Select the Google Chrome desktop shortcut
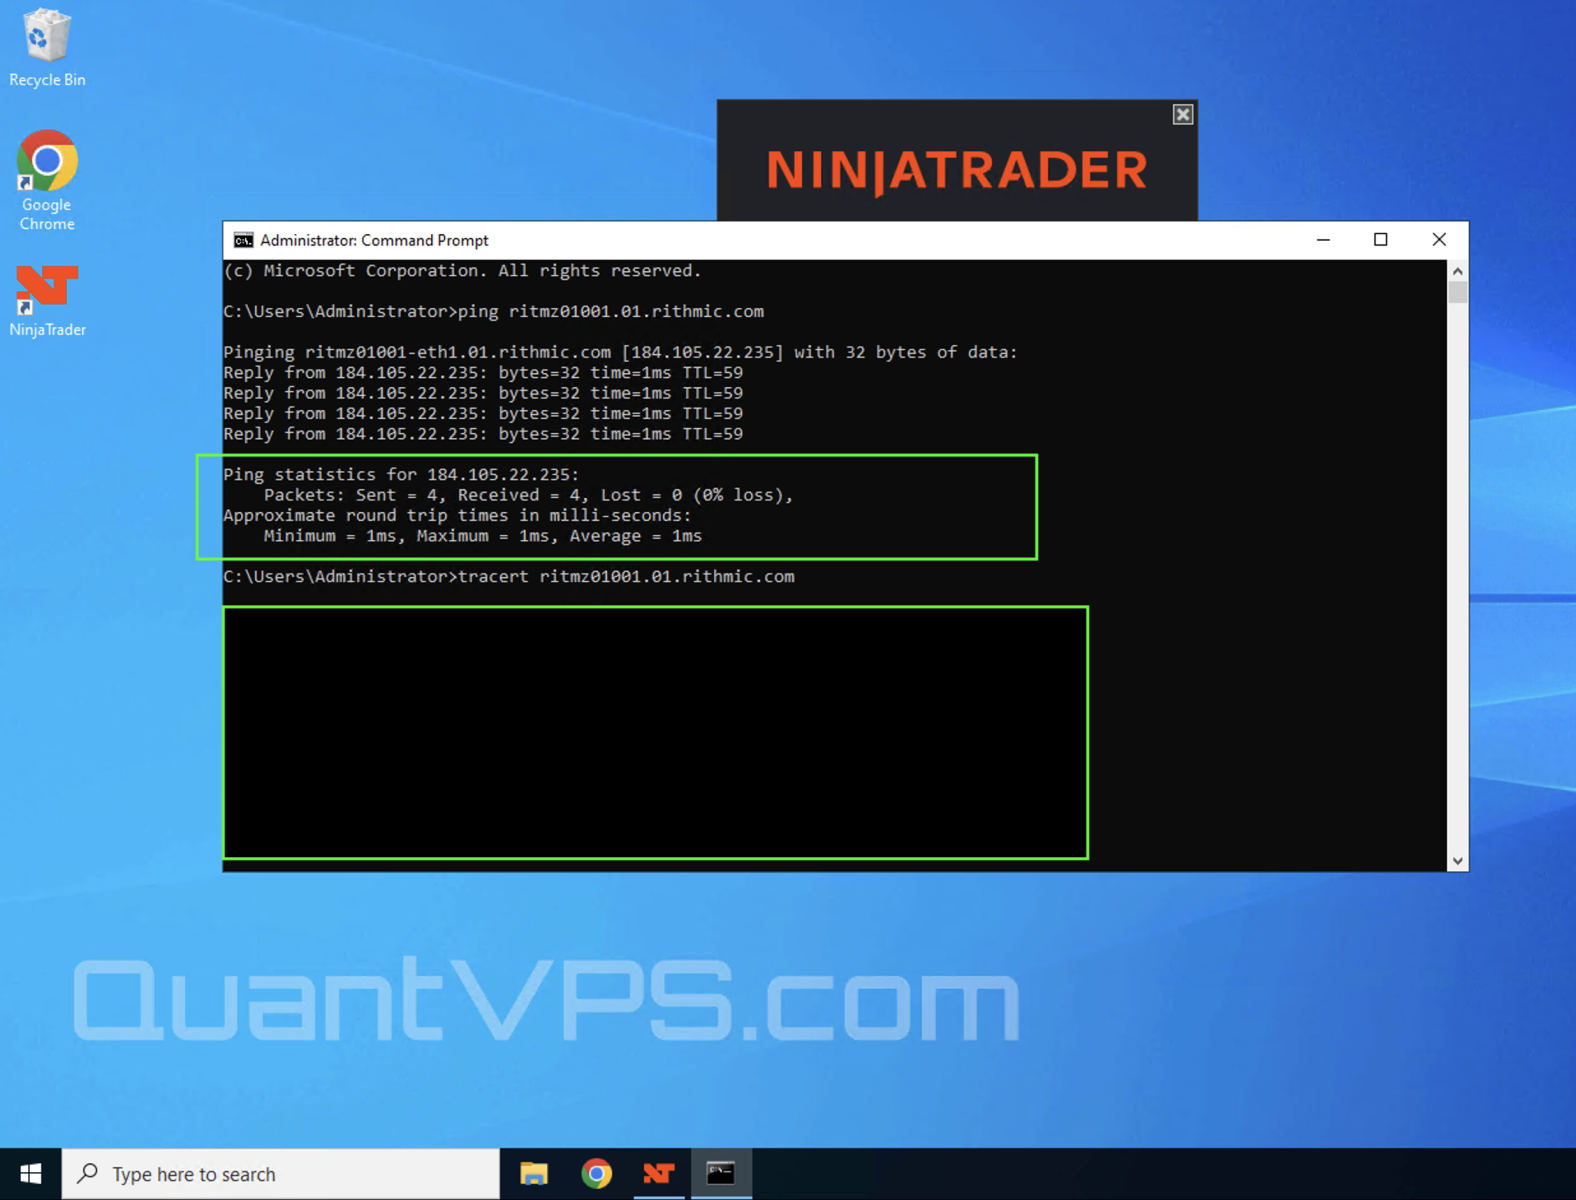This screenshot has width=1576, height=1200. tap(47, 181)
